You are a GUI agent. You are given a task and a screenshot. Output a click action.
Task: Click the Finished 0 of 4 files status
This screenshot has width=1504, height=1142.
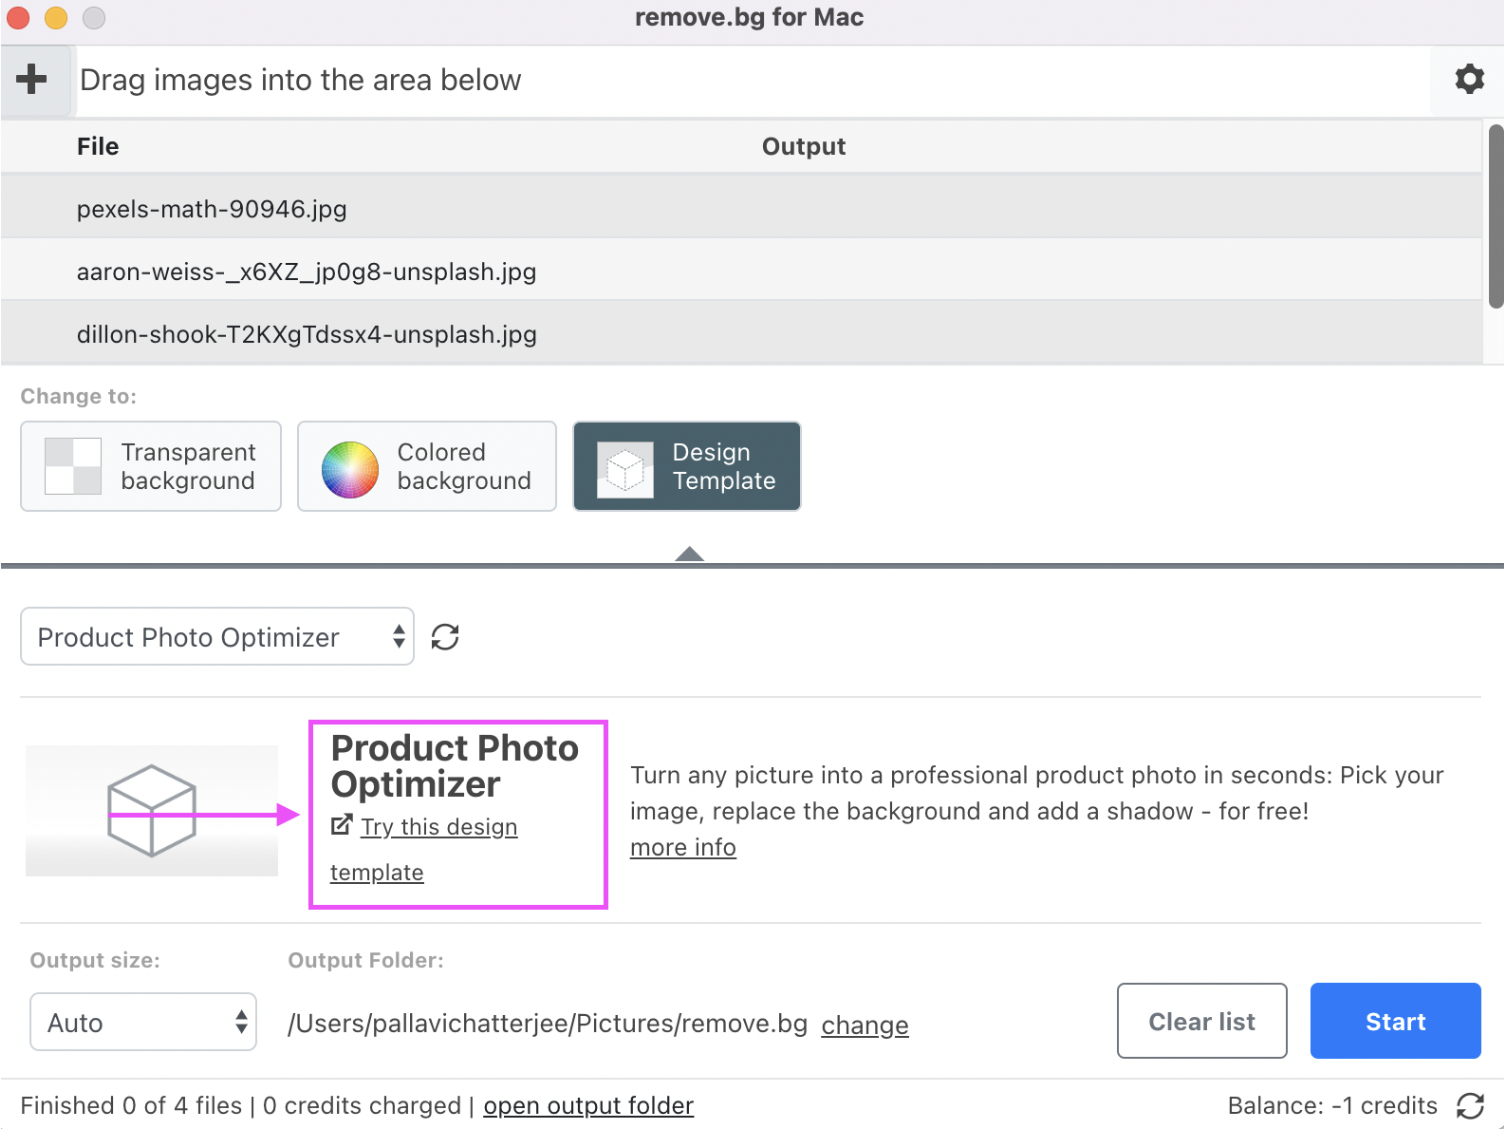tap(131, 1105)
